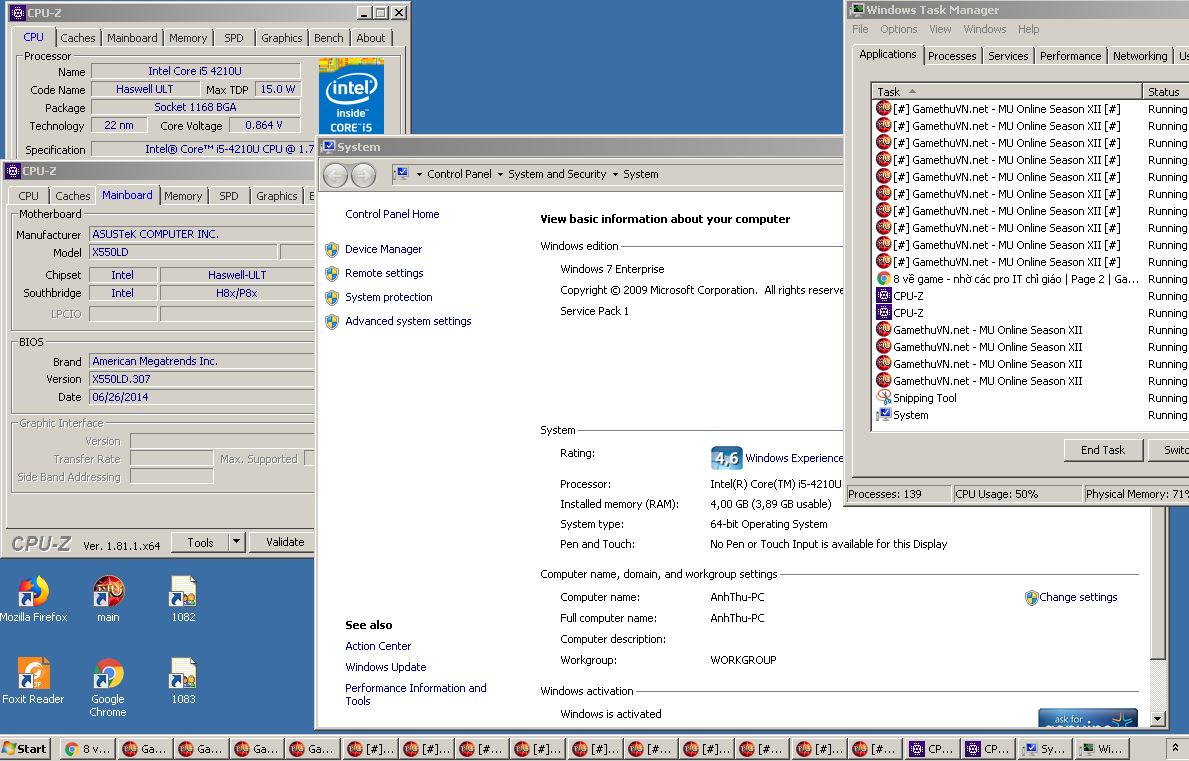Open the Processes tab in Task Manager

(x=952, y=56)
